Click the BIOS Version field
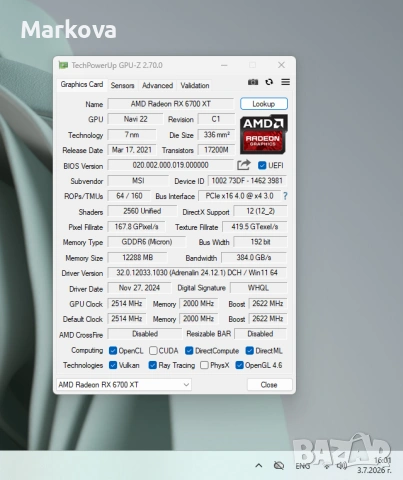Image resolution: width=403 pixels, height=480 pixels. point(170,165)
